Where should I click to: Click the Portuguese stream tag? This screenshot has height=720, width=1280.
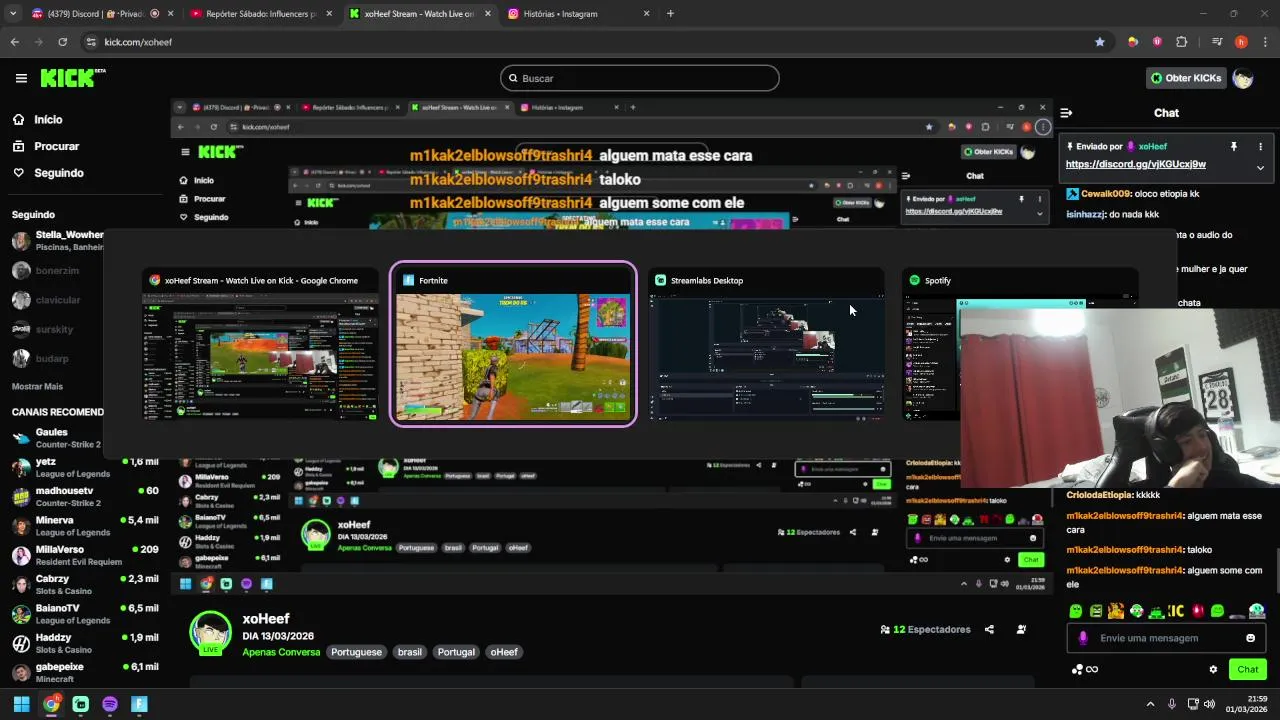(356, 652)
